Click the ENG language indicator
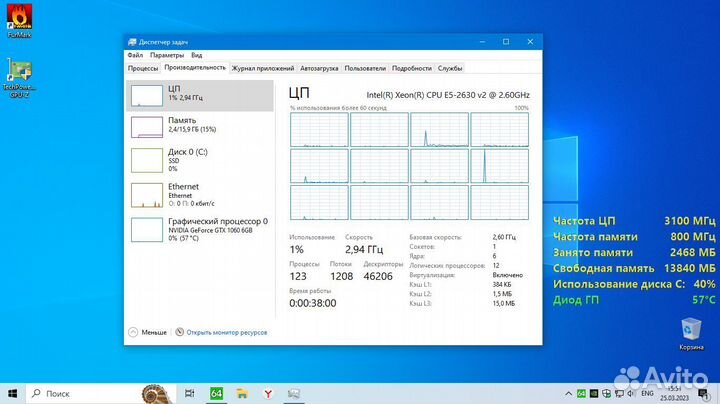Image resolution: width=720 pixels, height=404 pixels. (647, 393)
